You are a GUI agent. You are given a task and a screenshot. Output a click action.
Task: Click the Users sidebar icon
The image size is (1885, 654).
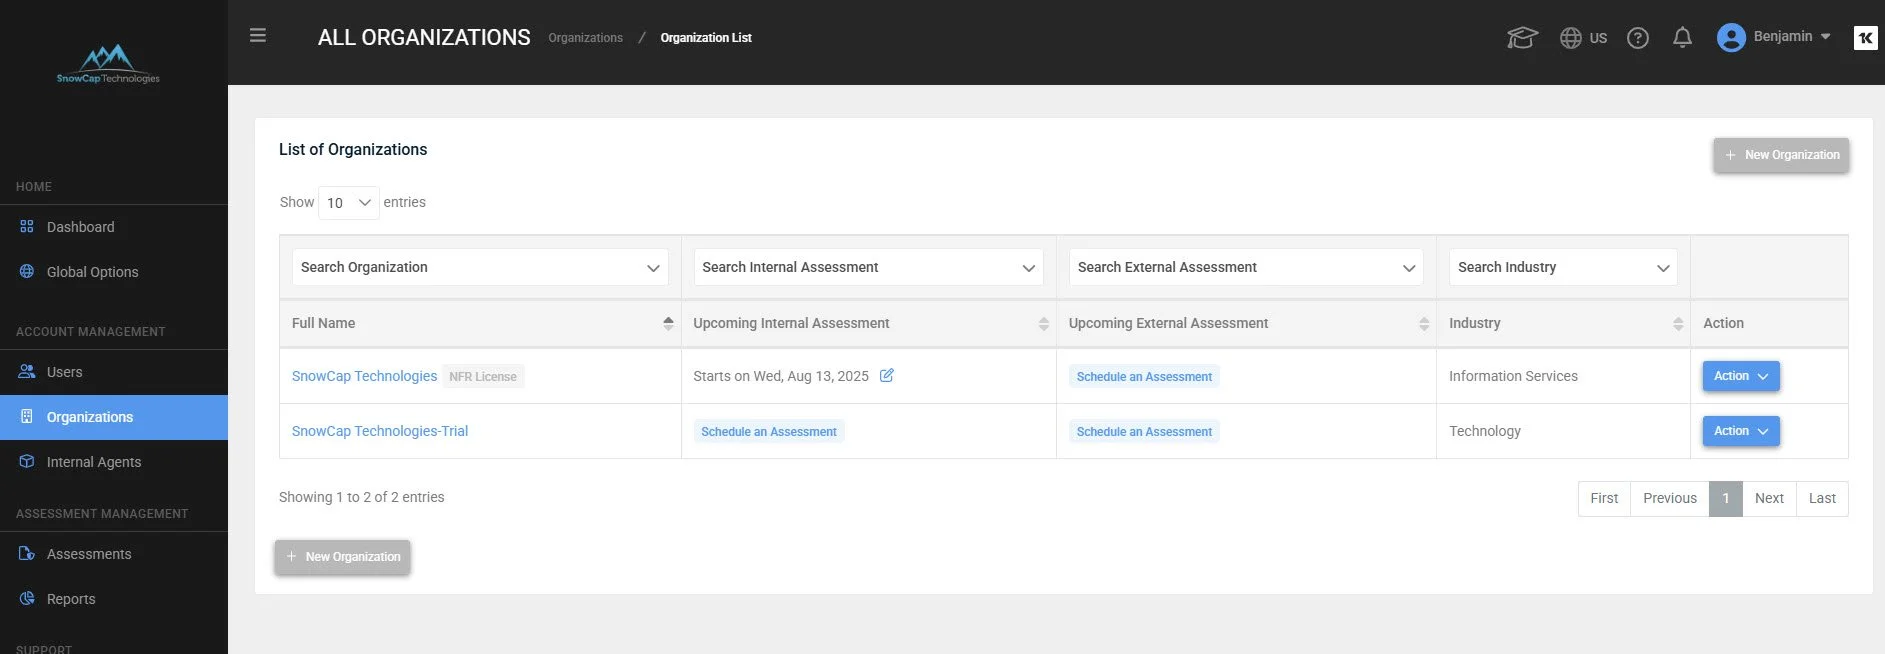pos(27,372)
